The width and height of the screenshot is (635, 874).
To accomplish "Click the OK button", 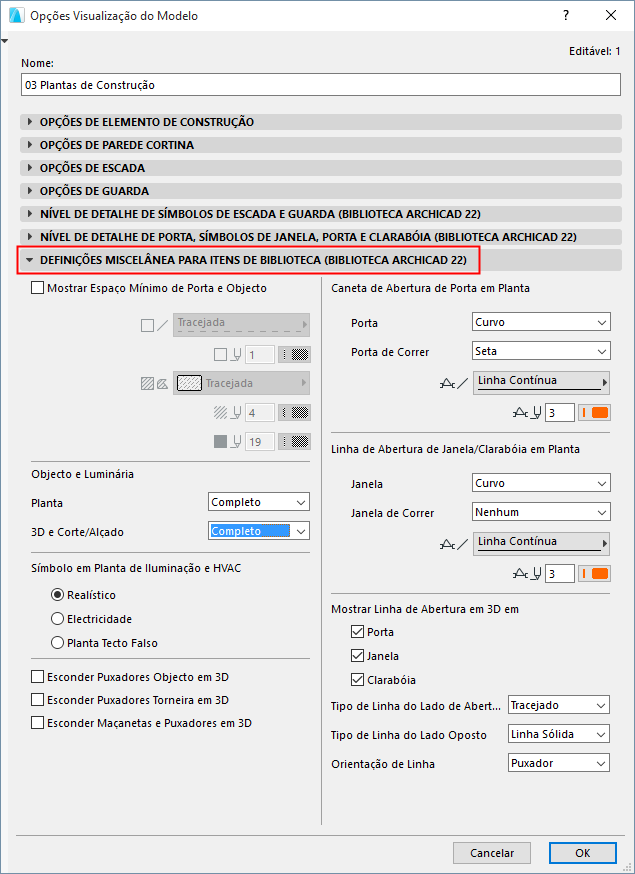I will tap(583, 853).
